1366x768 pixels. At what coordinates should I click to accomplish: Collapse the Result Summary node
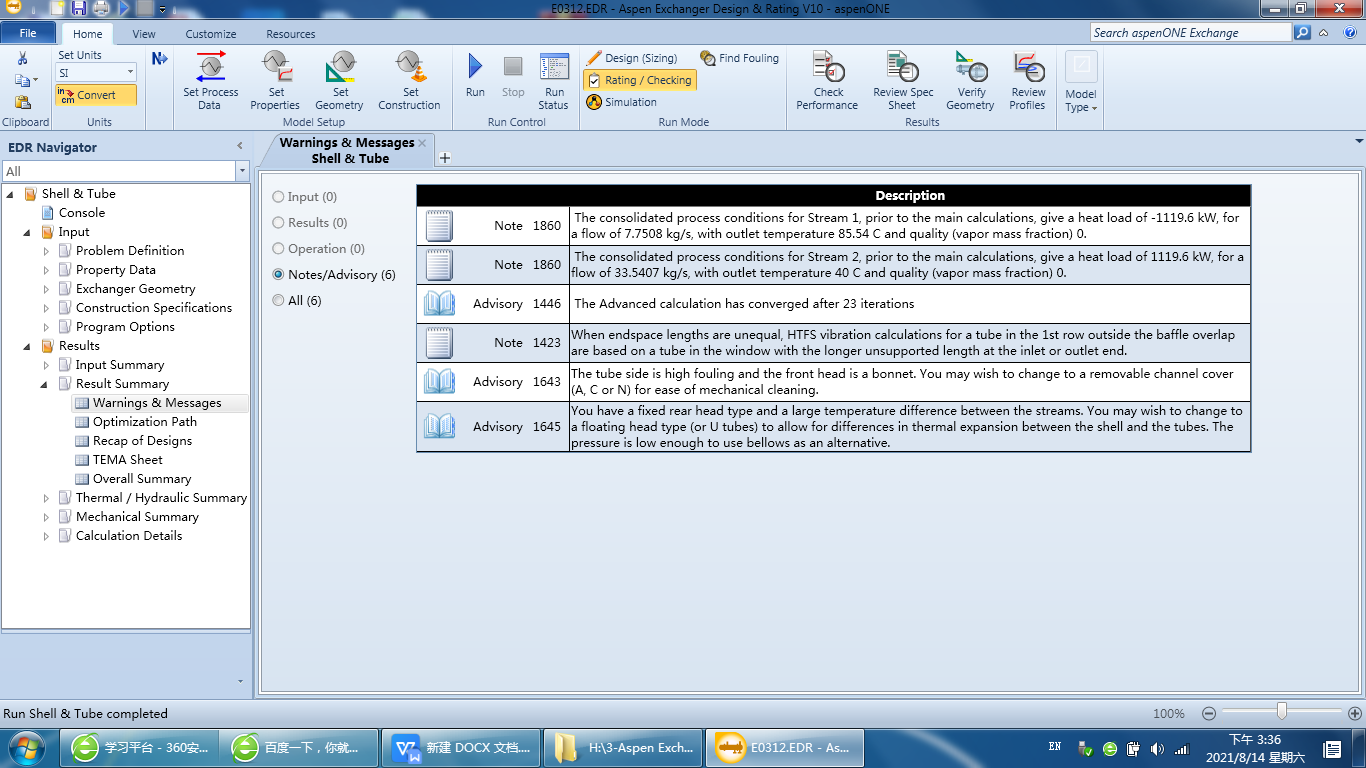pyautogui.click(x=46, y=384)
